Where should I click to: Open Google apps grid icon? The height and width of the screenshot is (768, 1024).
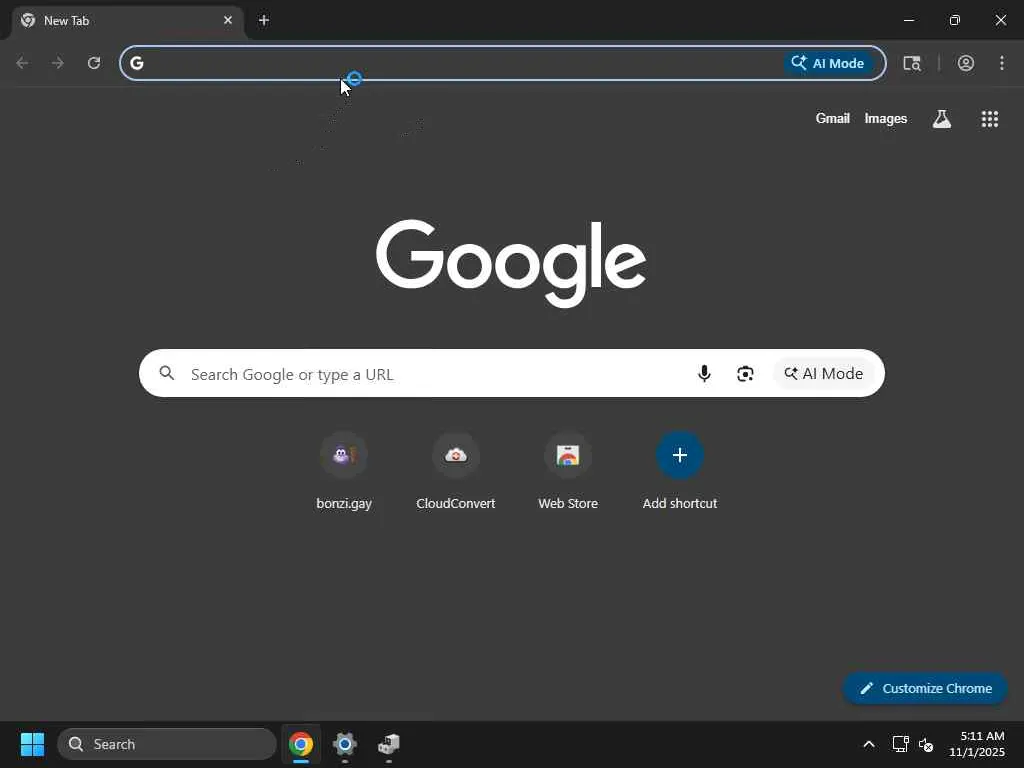[x=989, y=119]
